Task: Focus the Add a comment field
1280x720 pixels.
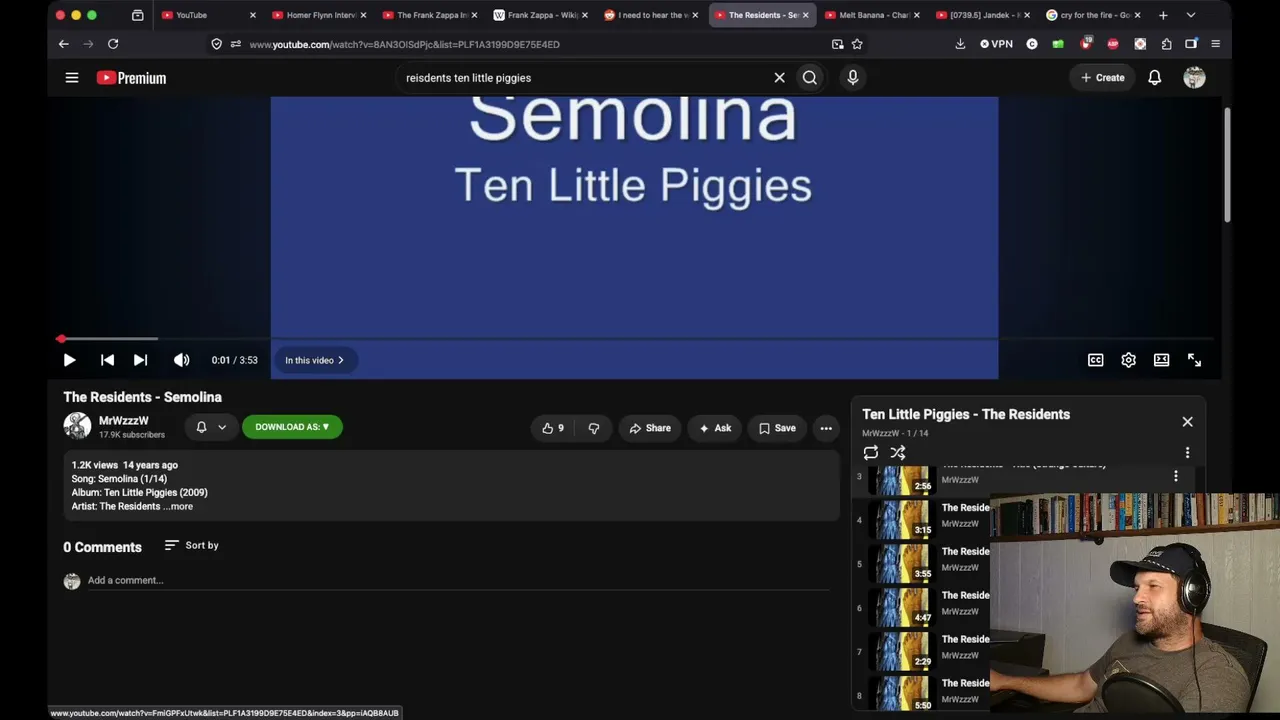Action: pyautogui.click(x=458, y=580)
